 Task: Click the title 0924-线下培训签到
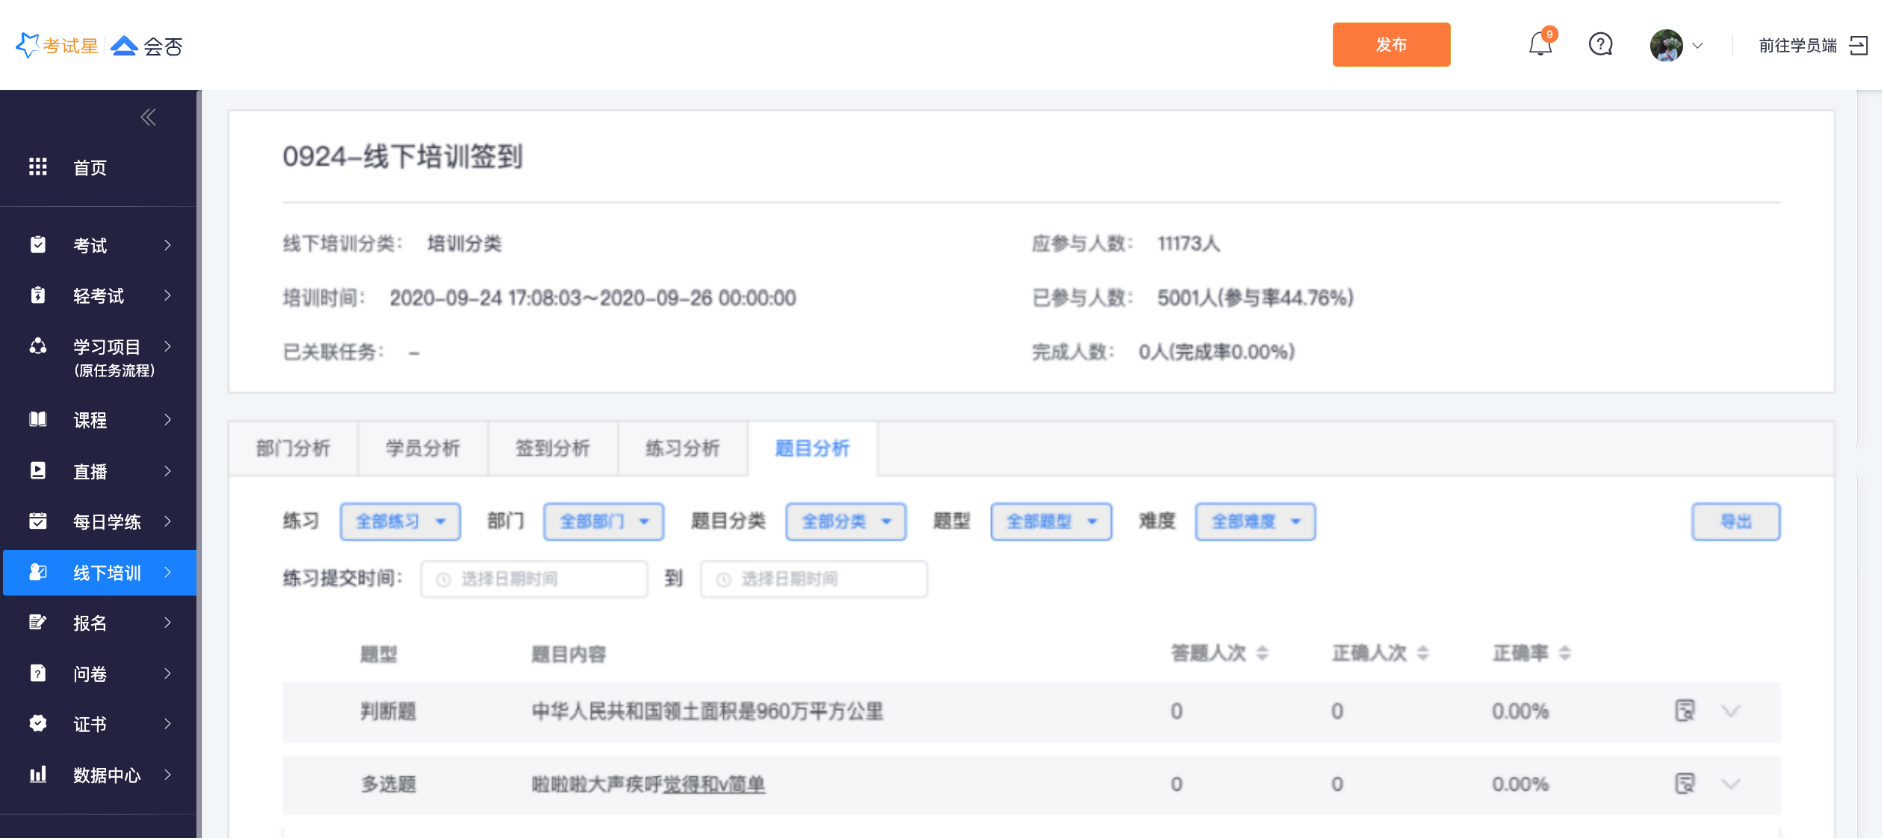[402, 156]
